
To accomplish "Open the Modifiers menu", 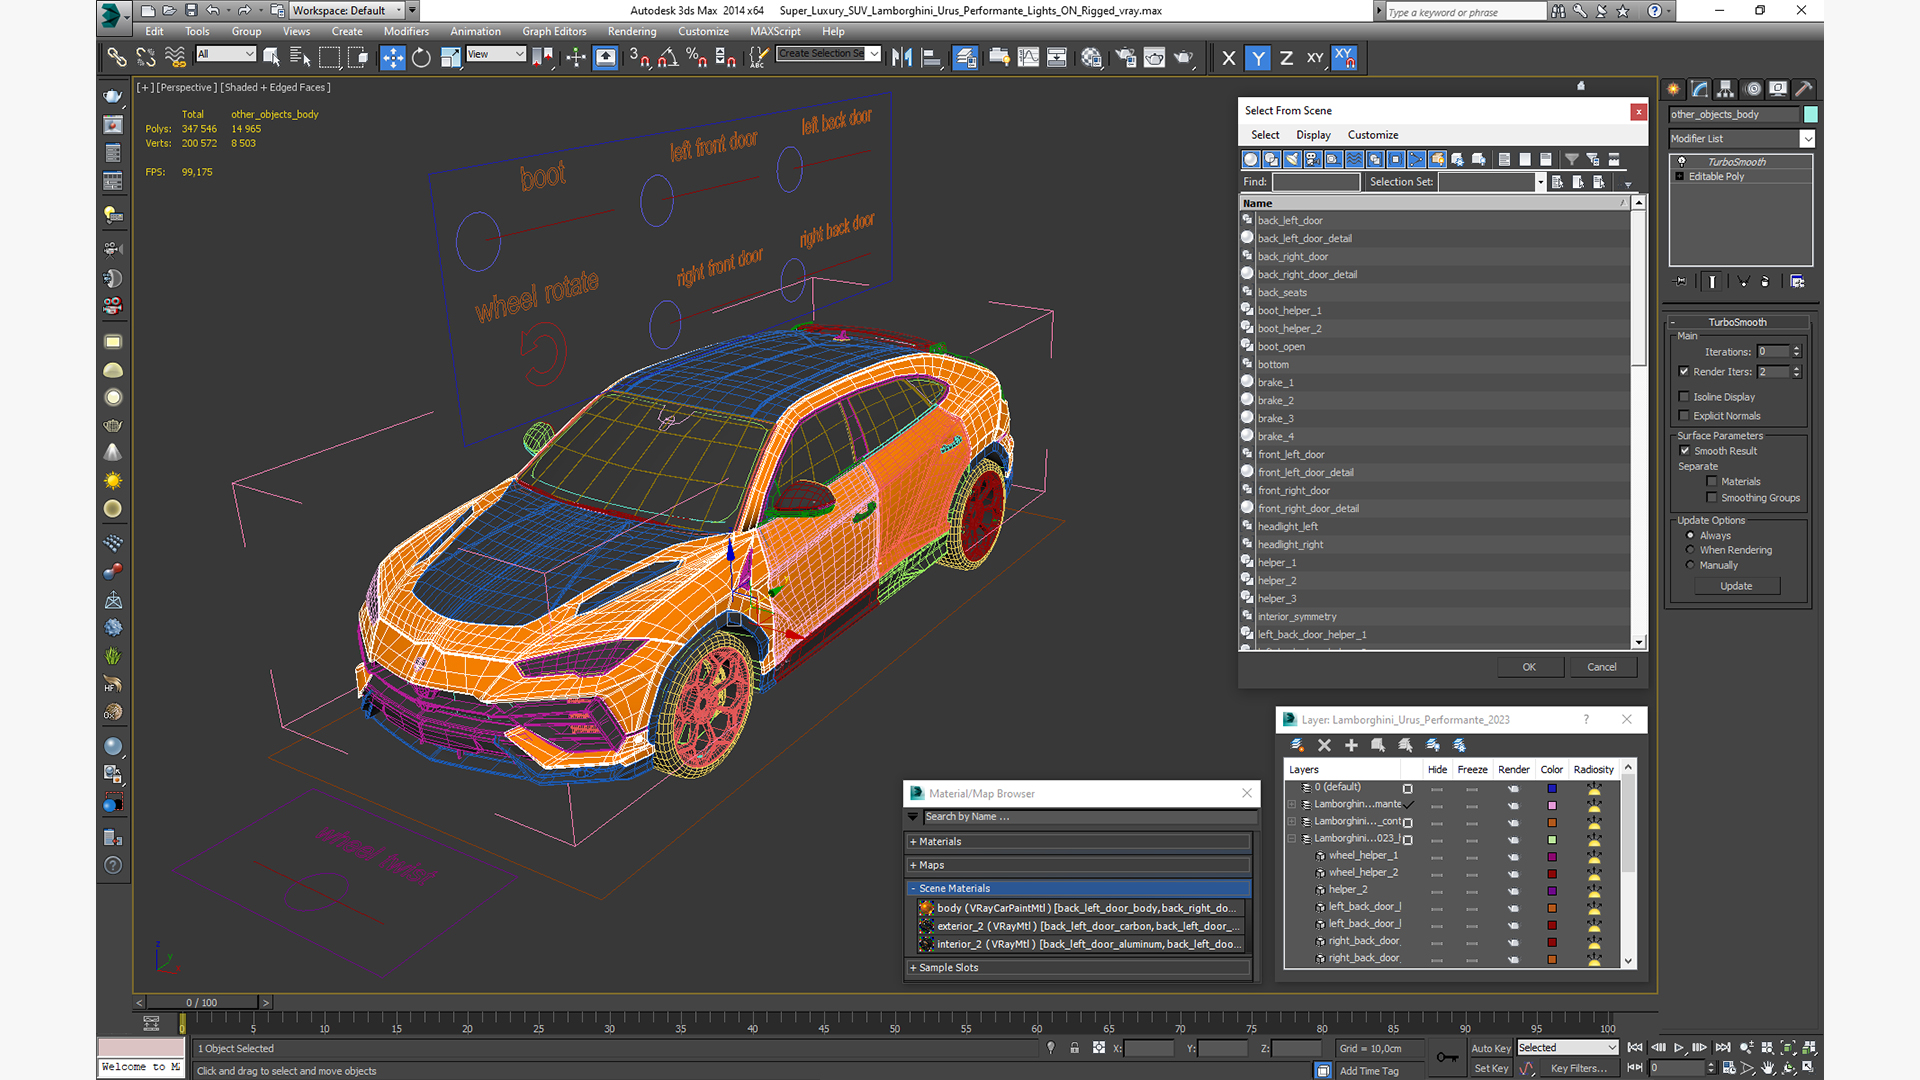I will tap(406, 32).
